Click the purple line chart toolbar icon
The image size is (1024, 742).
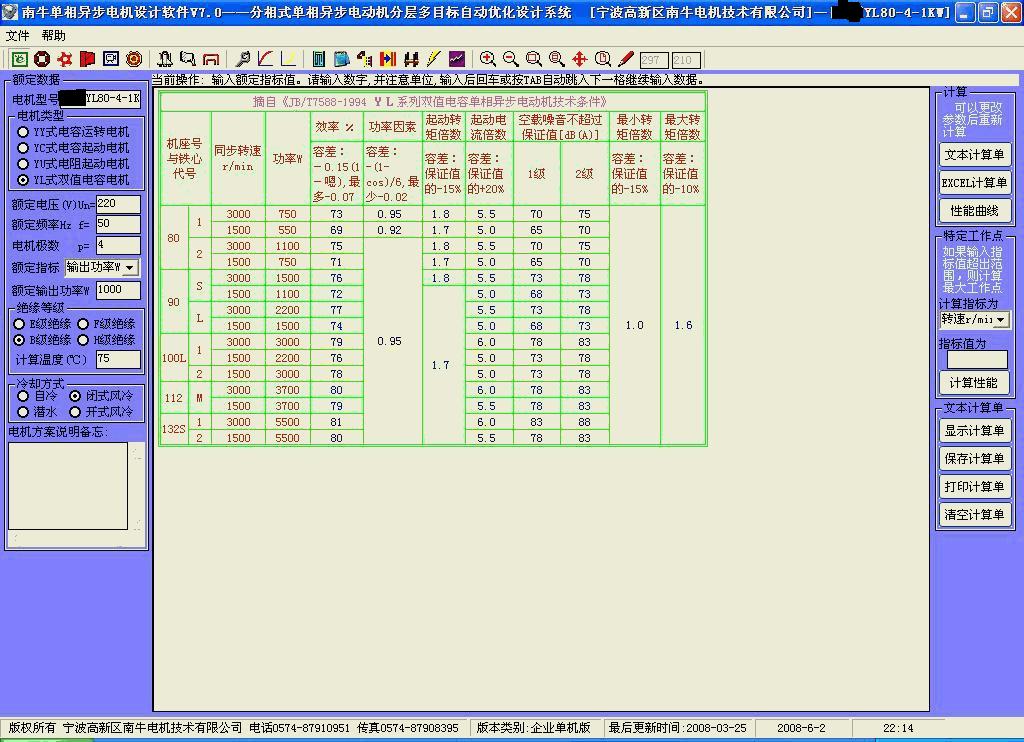(x=456, y=59)
